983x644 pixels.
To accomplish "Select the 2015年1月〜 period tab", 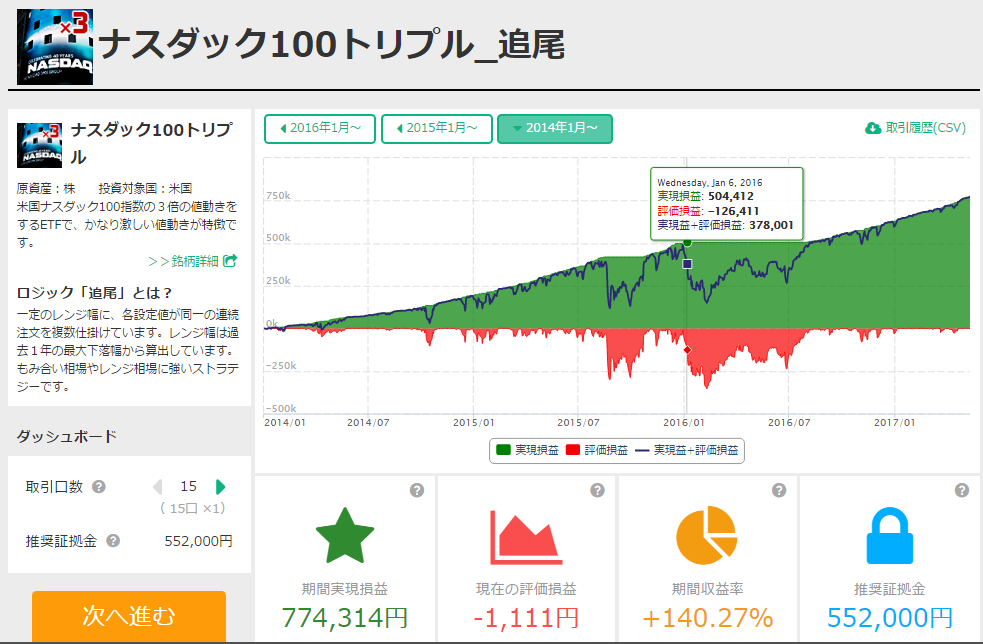I will (437, 129).
